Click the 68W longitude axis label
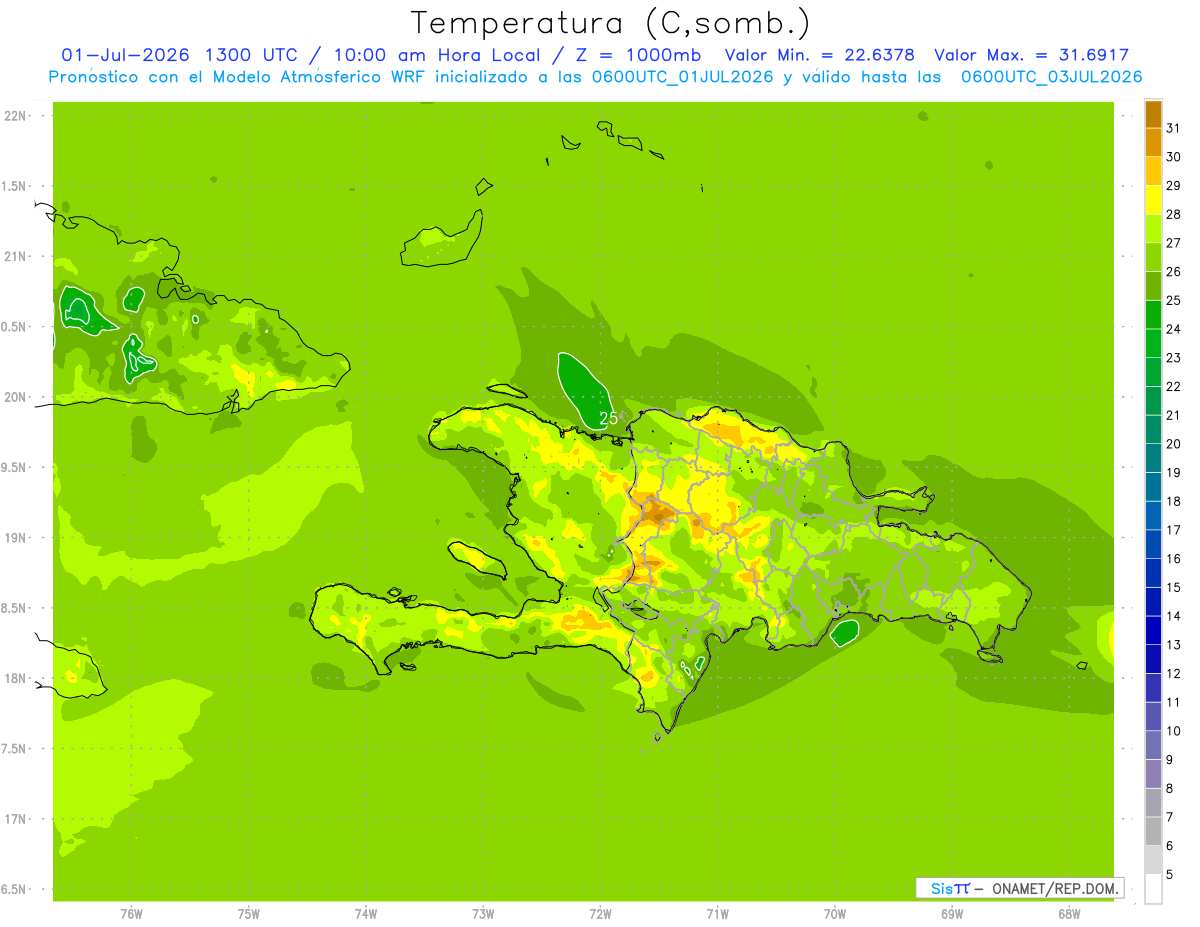 coord(1068,913)
